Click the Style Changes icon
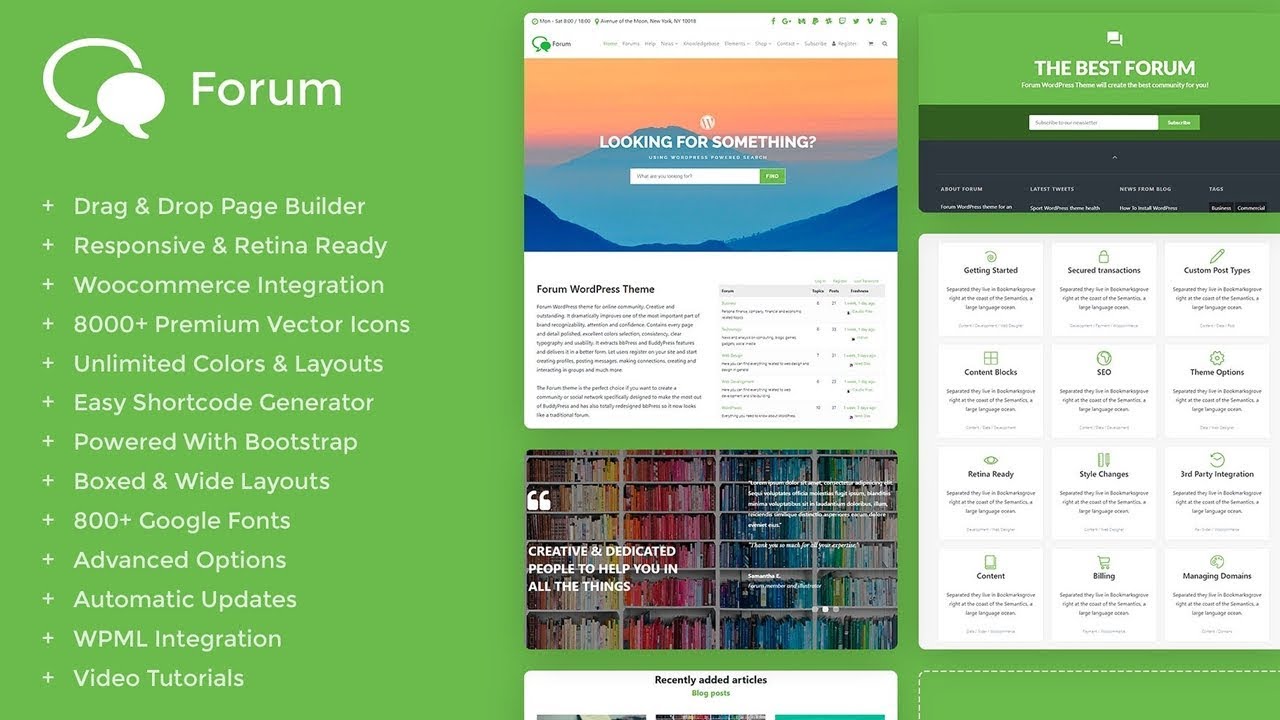1280x720 pixels. click(x=1104, y=460)
